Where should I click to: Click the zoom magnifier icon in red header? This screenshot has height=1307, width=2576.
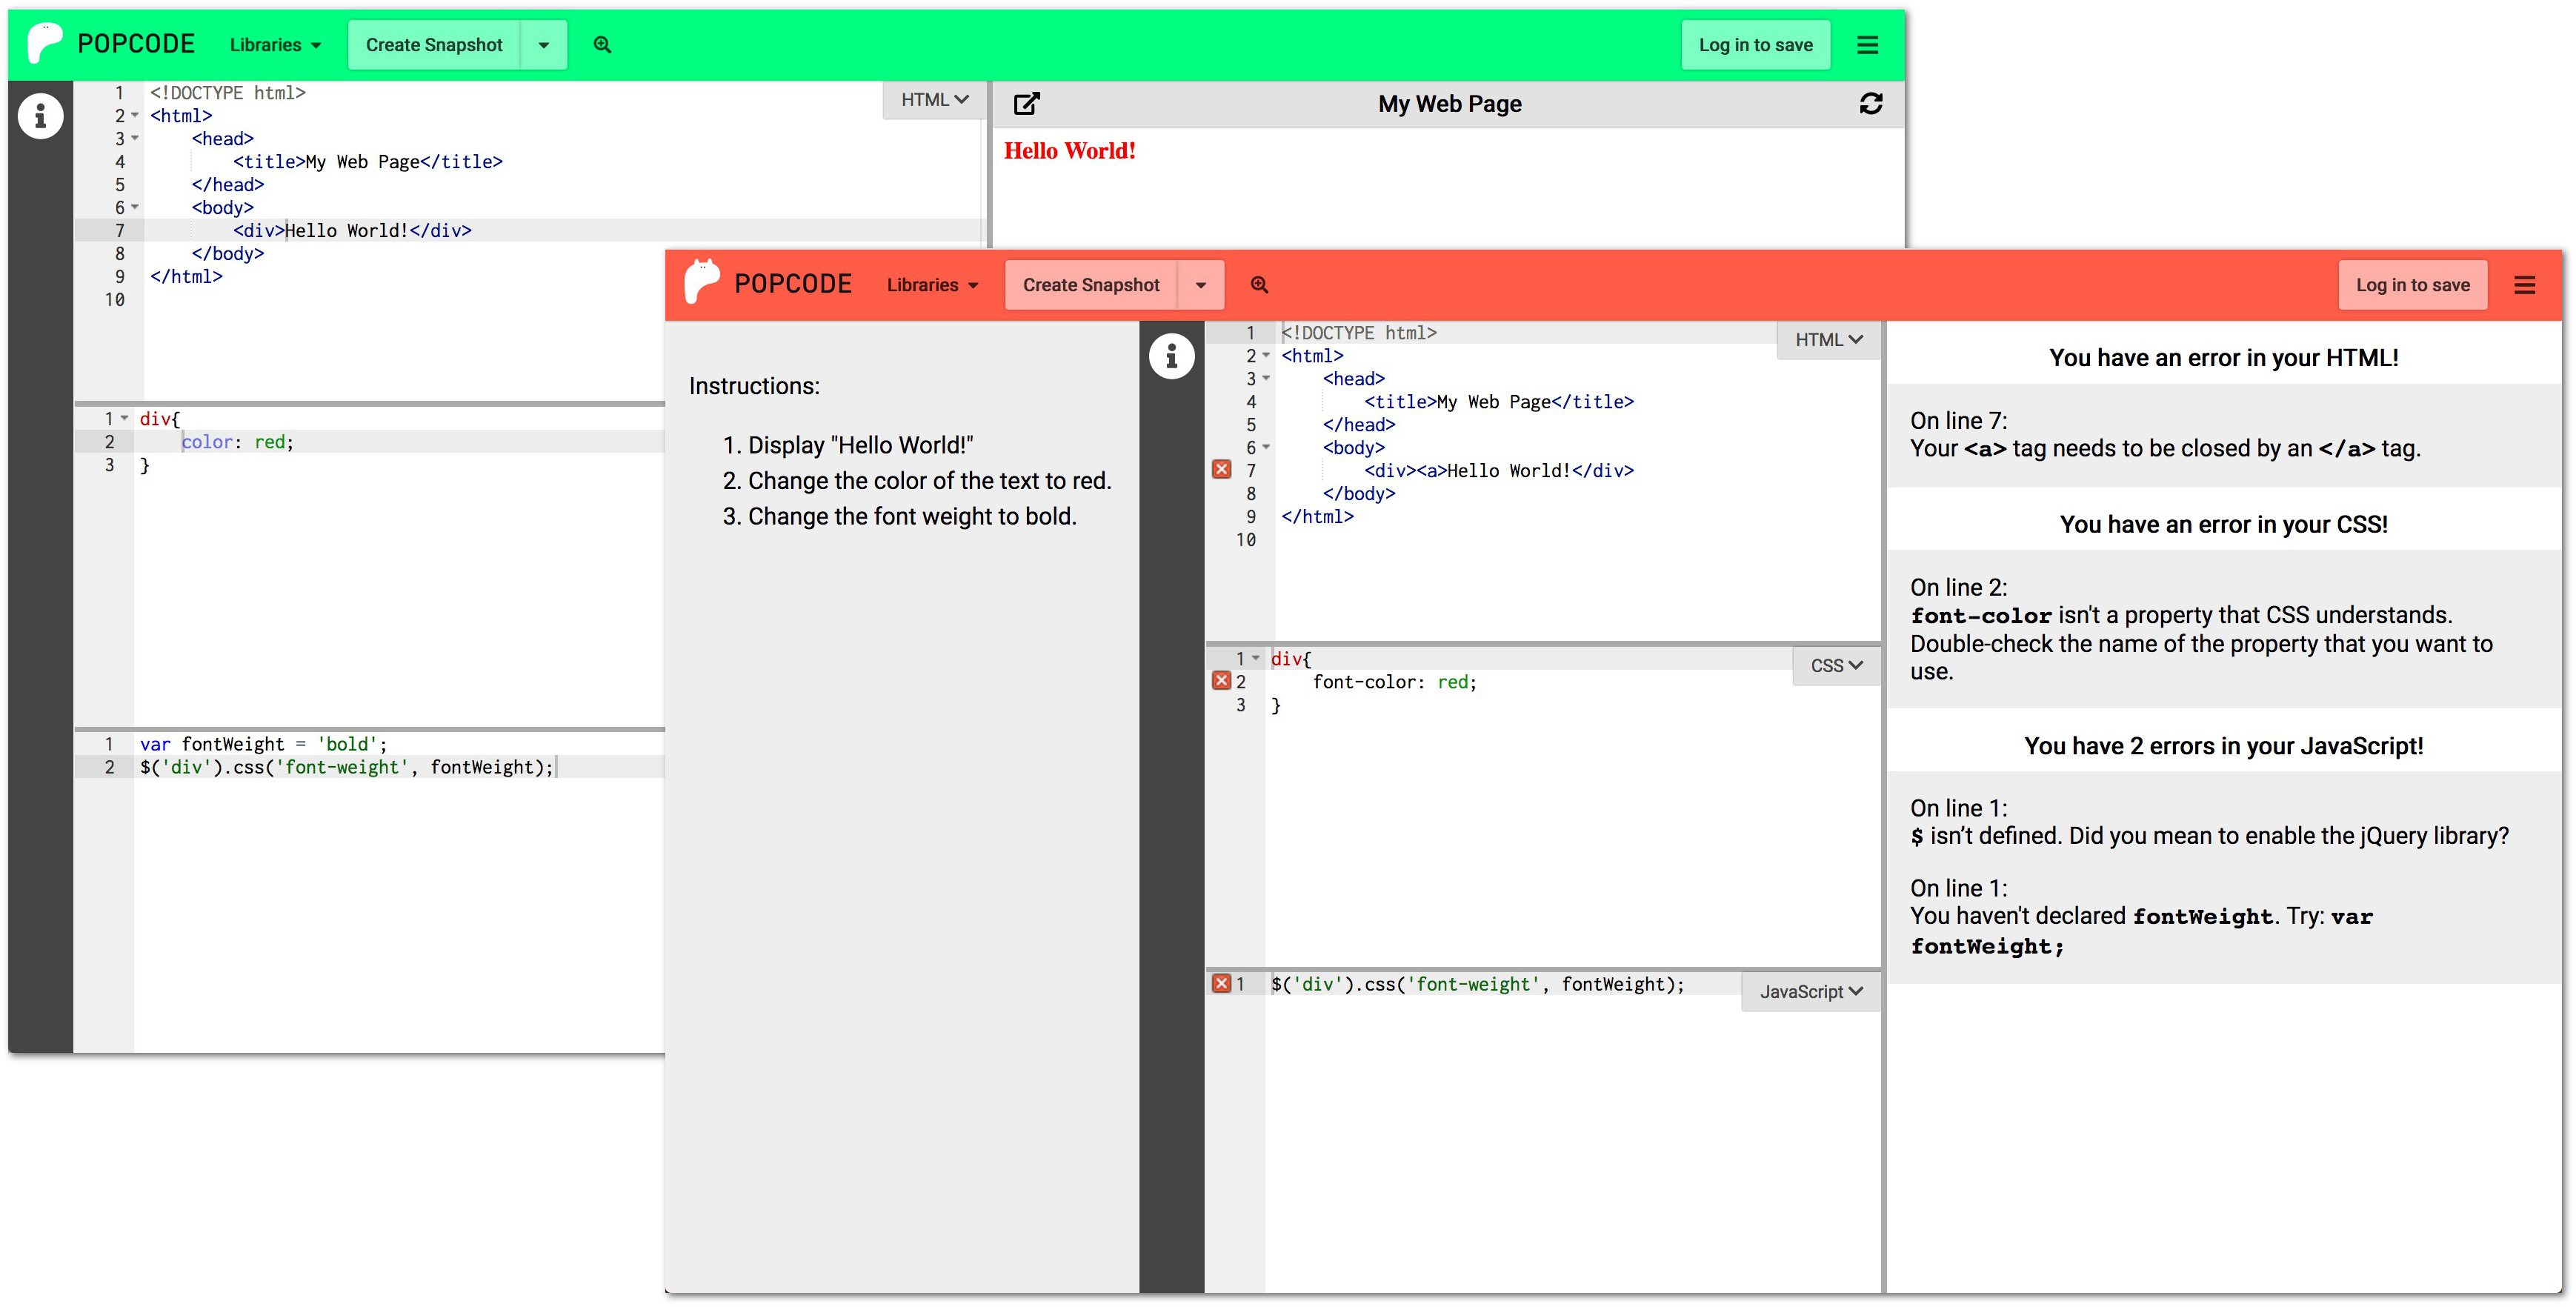tap(1259, 285)
